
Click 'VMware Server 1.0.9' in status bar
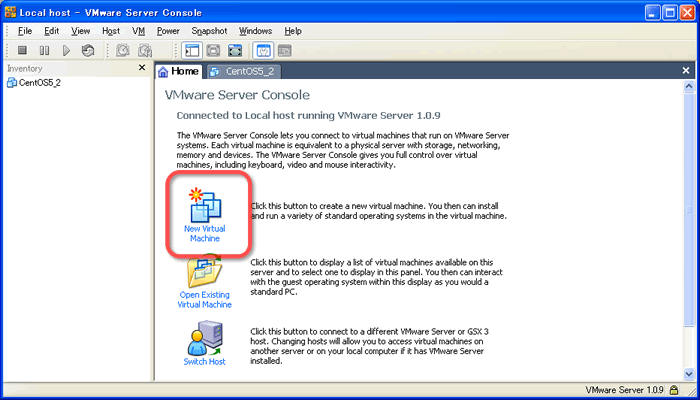click(x=625, y=390)
